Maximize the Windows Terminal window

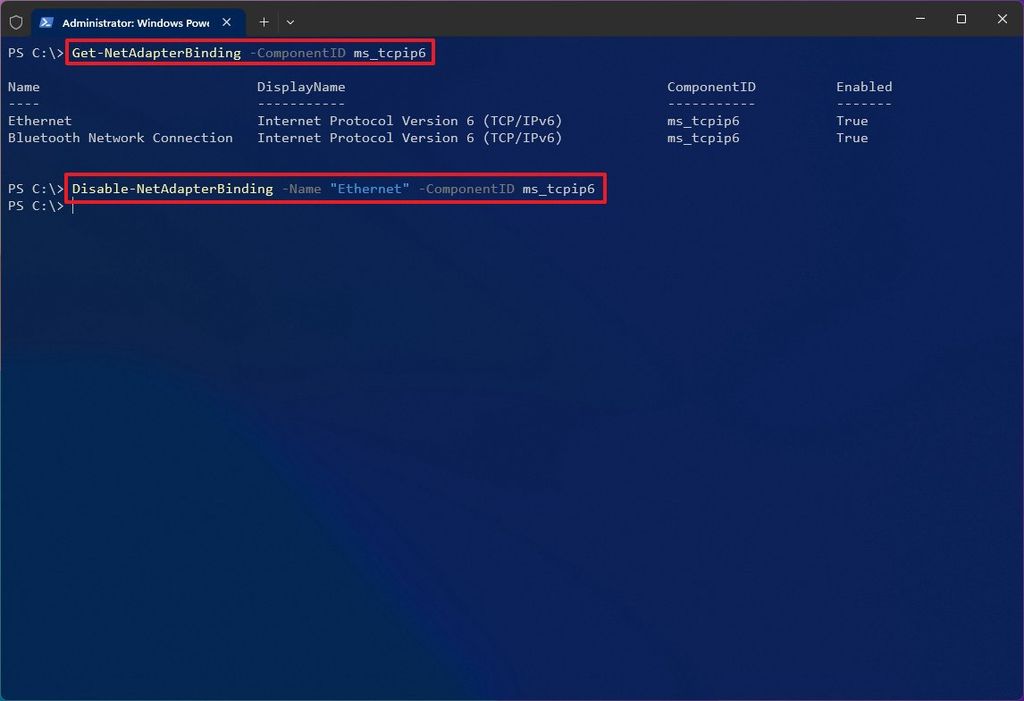tap(960, 19)
